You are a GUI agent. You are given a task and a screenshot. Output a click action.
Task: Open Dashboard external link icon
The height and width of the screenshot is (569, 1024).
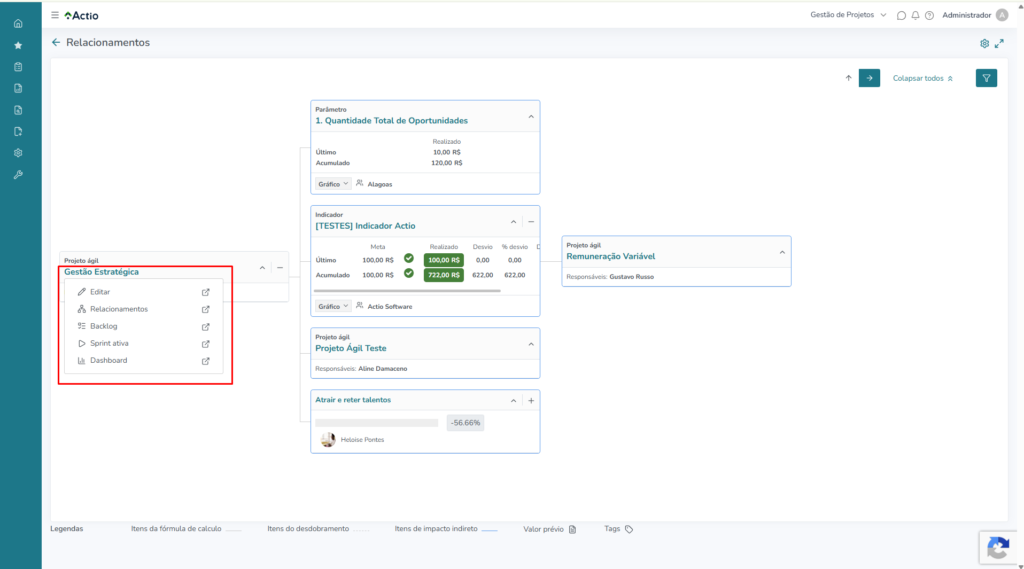[206, 361]
